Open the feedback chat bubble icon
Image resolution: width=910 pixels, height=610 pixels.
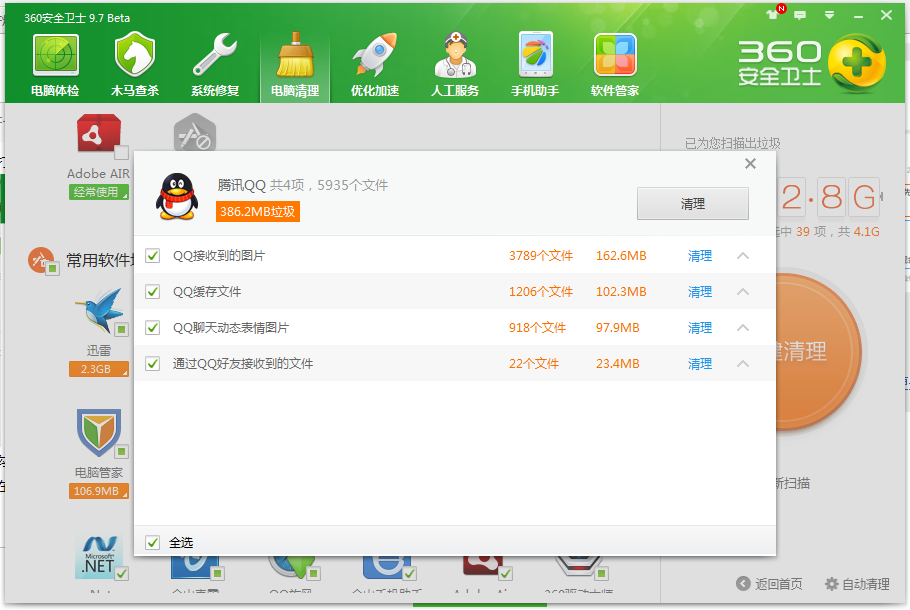pos(800,15)
